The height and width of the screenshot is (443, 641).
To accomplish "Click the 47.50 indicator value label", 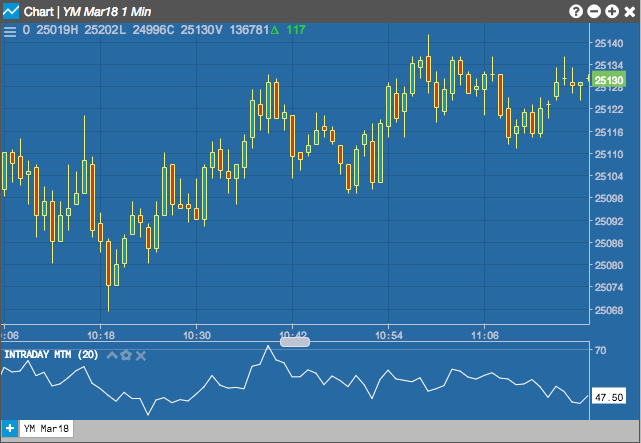I will (609, 397).
